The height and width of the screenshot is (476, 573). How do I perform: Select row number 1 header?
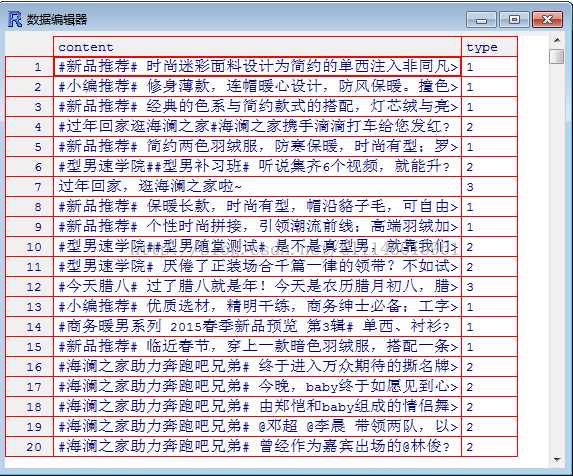(x=30, y=67)
